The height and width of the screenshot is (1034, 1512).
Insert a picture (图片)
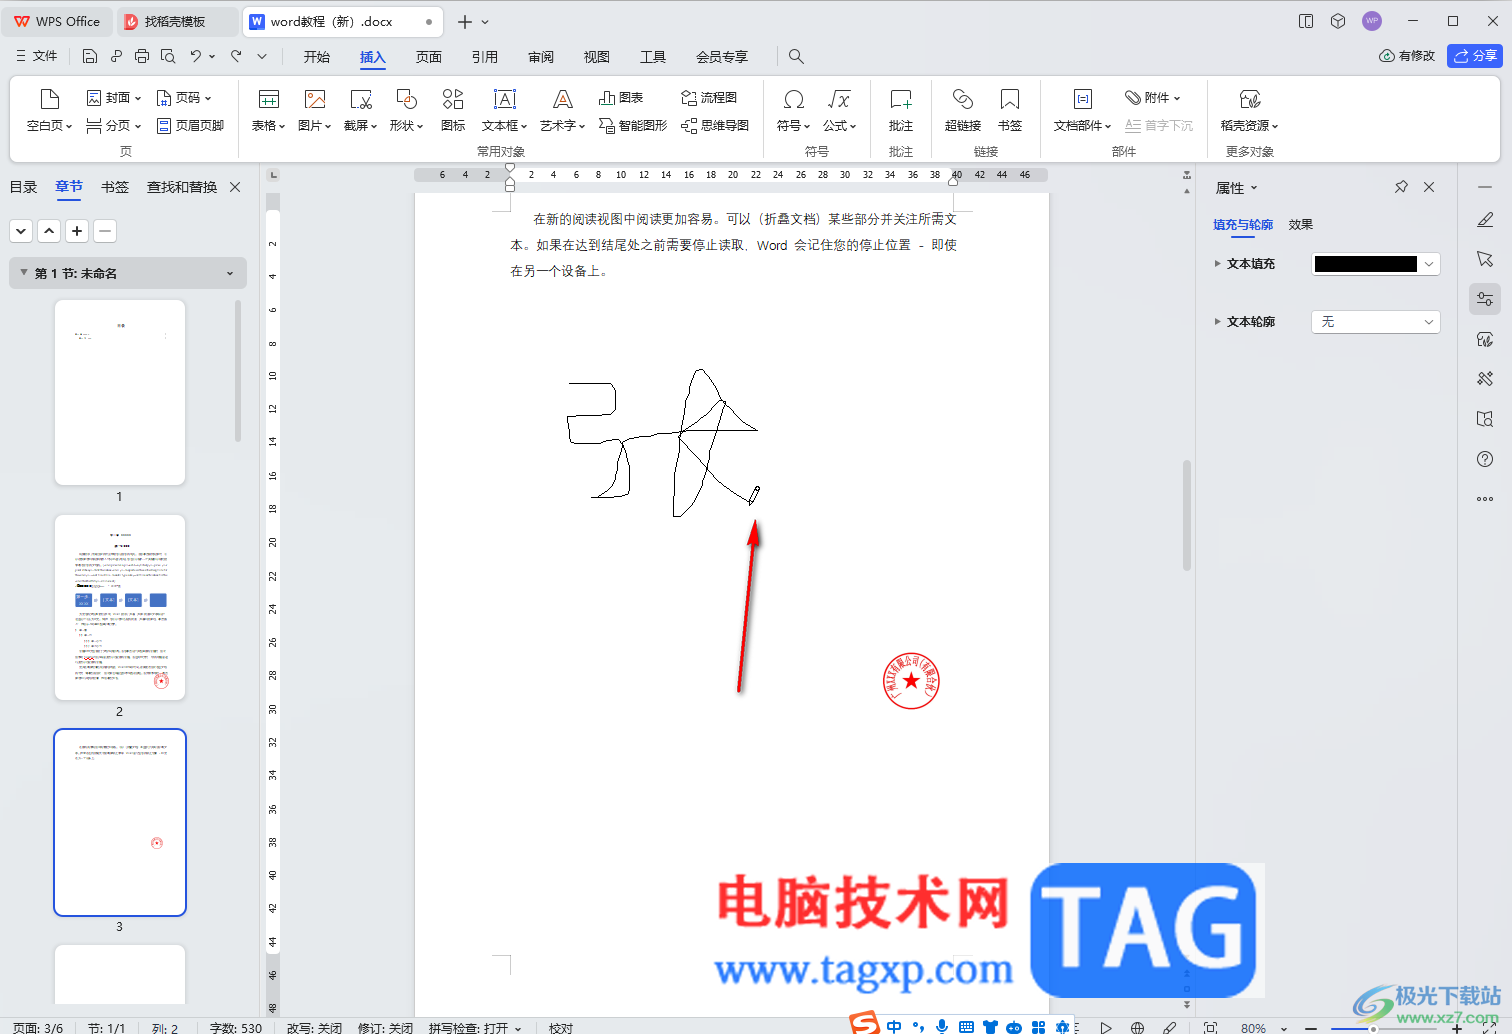coord(315,110)
